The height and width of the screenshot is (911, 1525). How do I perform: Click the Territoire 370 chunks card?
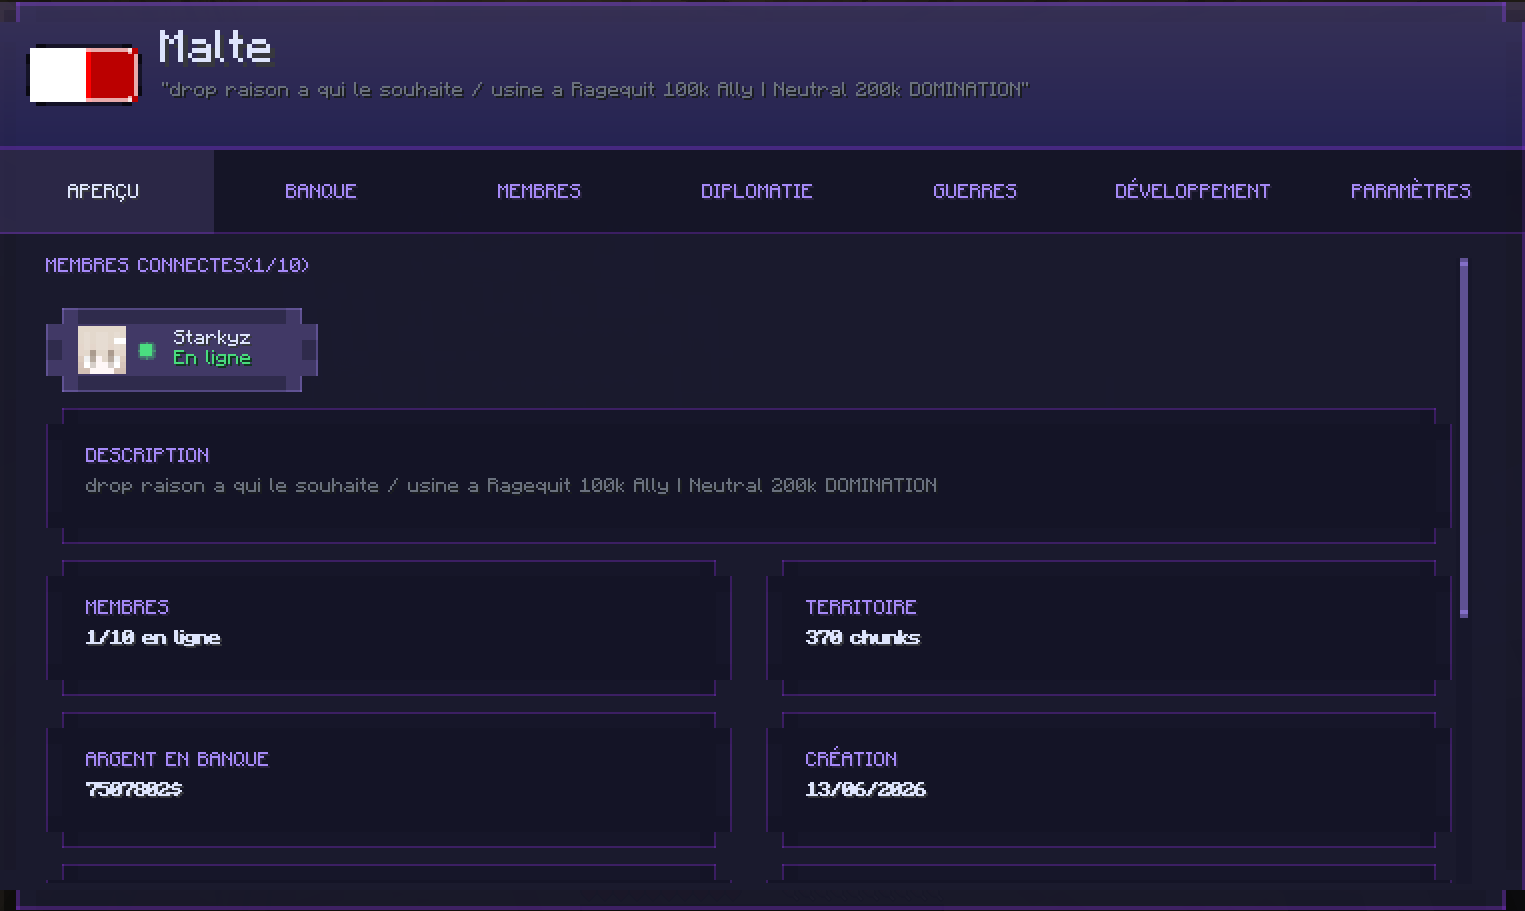(x=1109, y=628)
